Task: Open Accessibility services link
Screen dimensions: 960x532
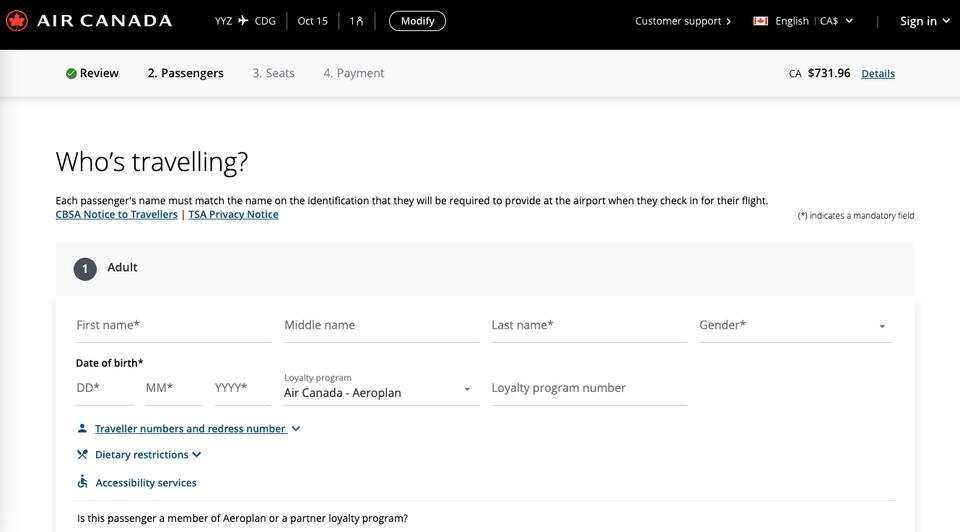Action: point(146,482)
